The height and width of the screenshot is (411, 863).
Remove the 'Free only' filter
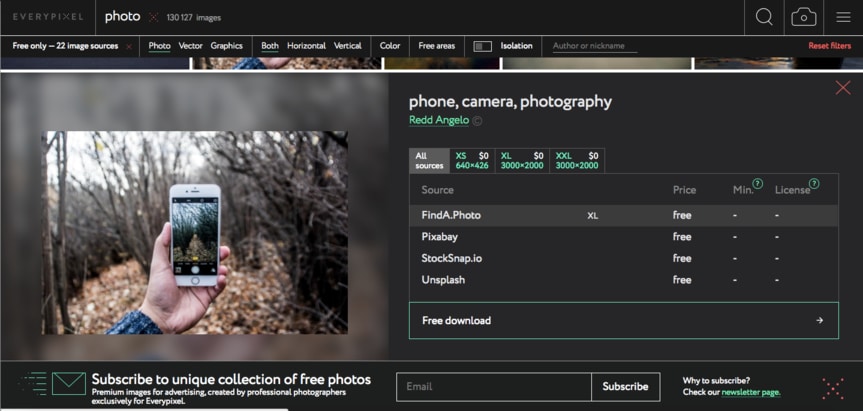point(128,46)
